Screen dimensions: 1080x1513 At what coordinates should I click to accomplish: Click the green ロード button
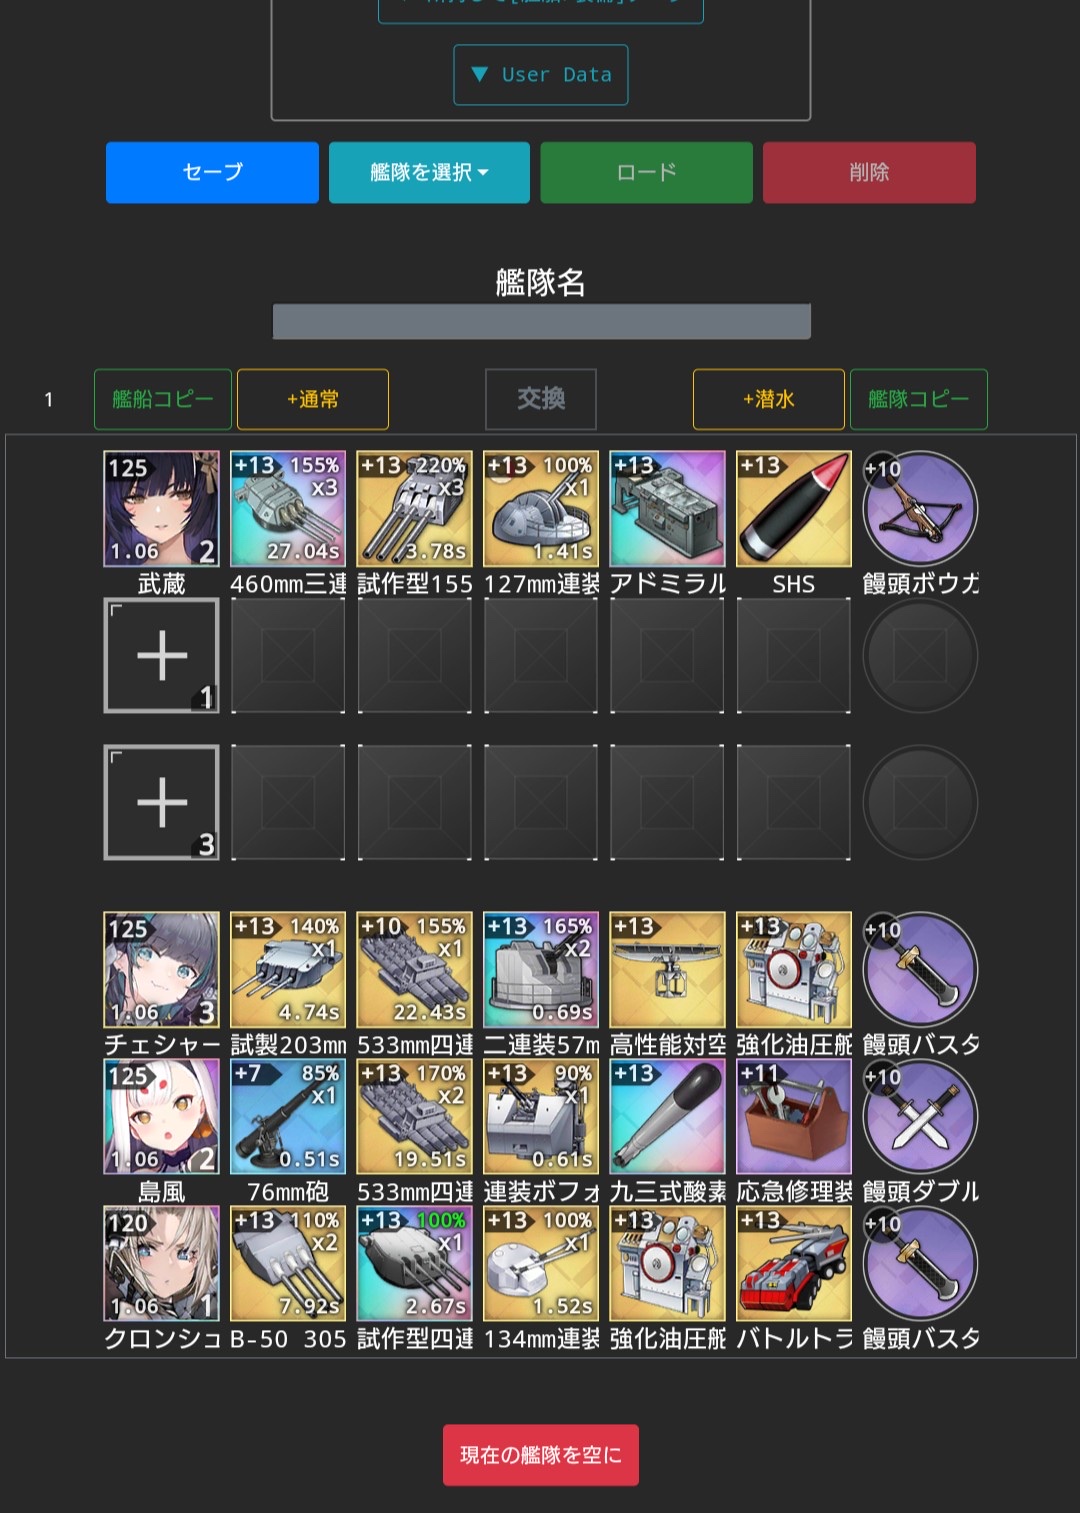646,172
